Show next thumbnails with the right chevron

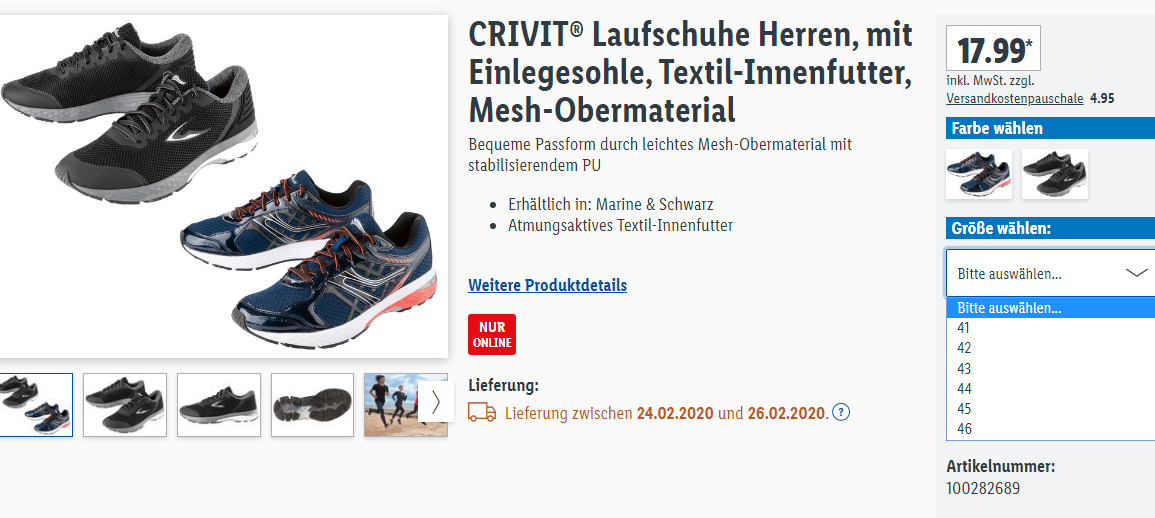coord(435,402)
